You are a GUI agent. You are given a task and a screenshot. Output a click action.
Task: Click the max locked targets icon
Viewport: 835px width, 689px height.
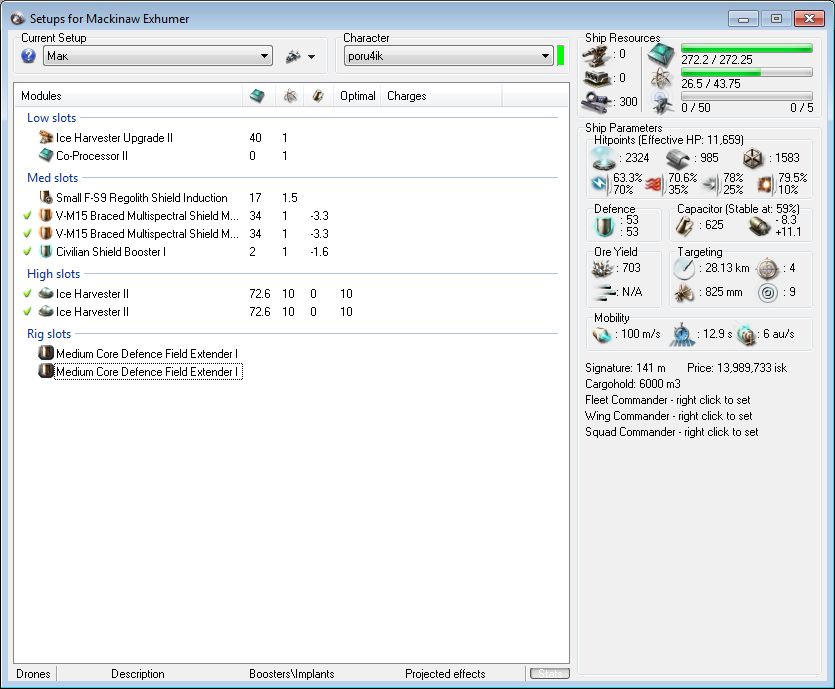pyautogui.click(x=767, y=268)
